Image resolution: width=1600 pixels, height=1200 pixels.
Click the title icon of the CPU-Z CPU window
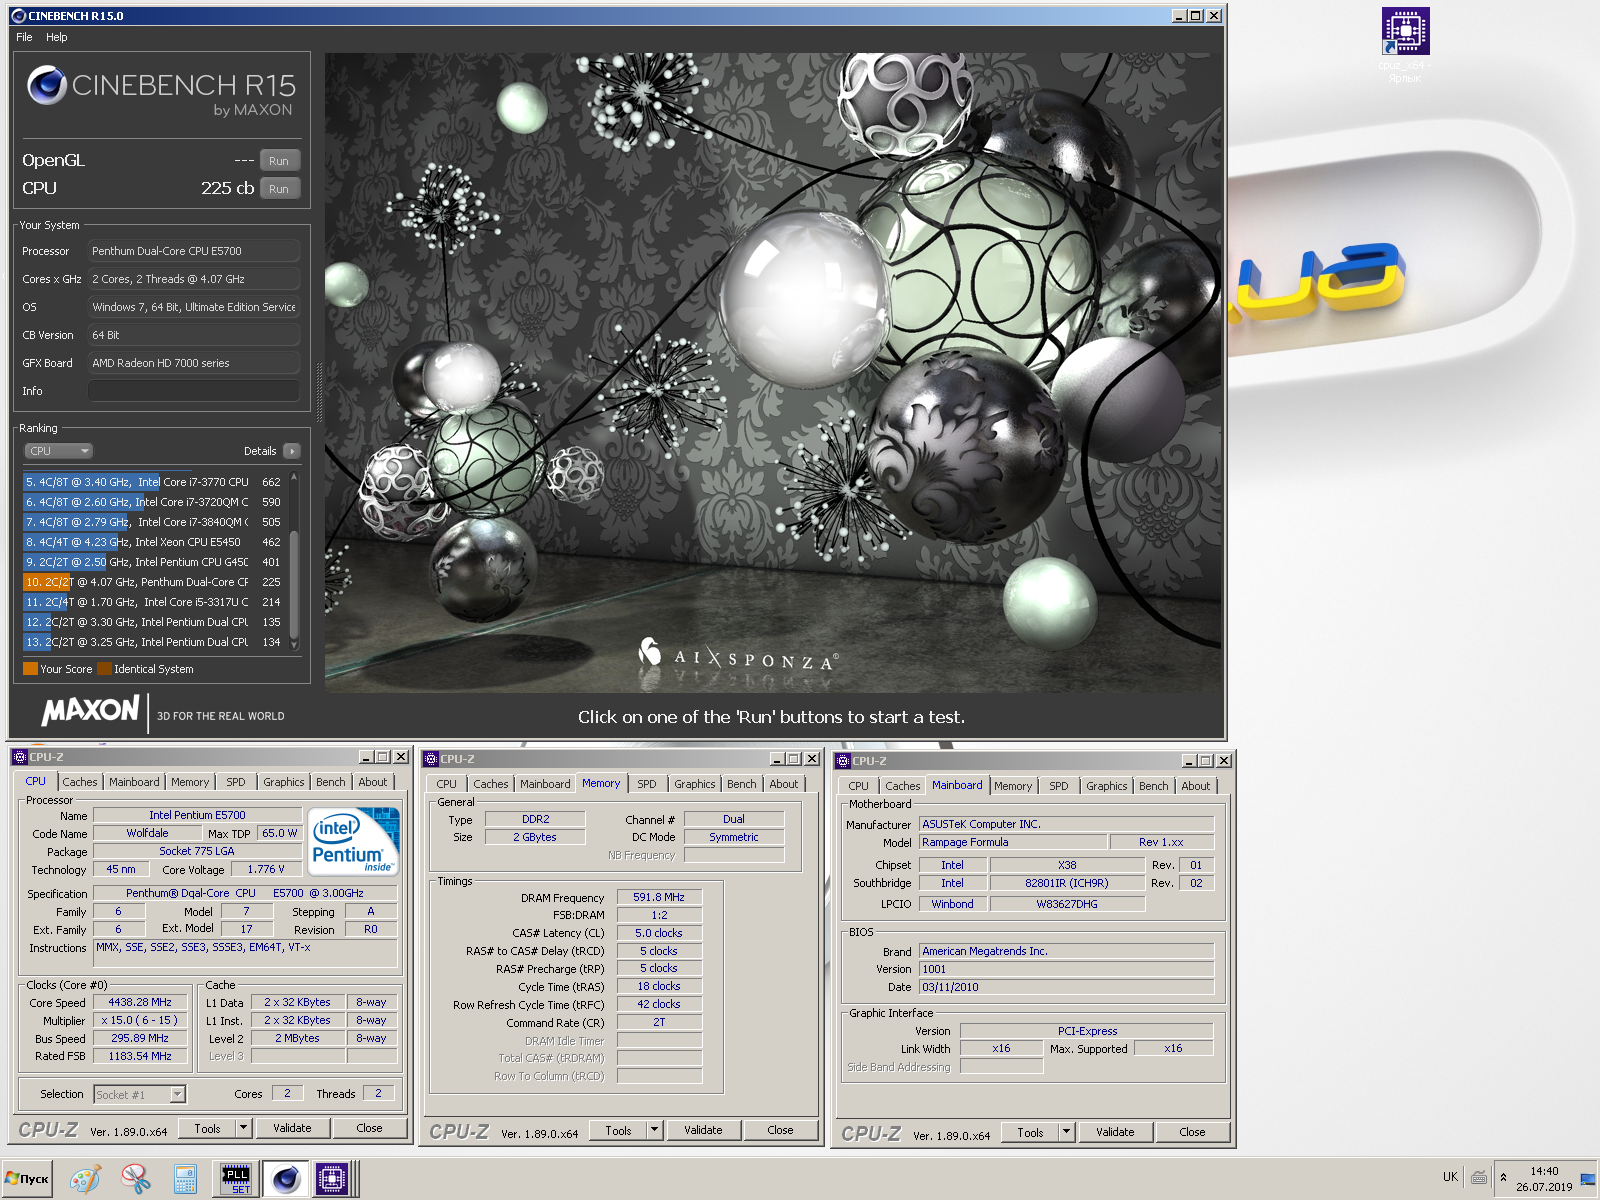[20, 757]
